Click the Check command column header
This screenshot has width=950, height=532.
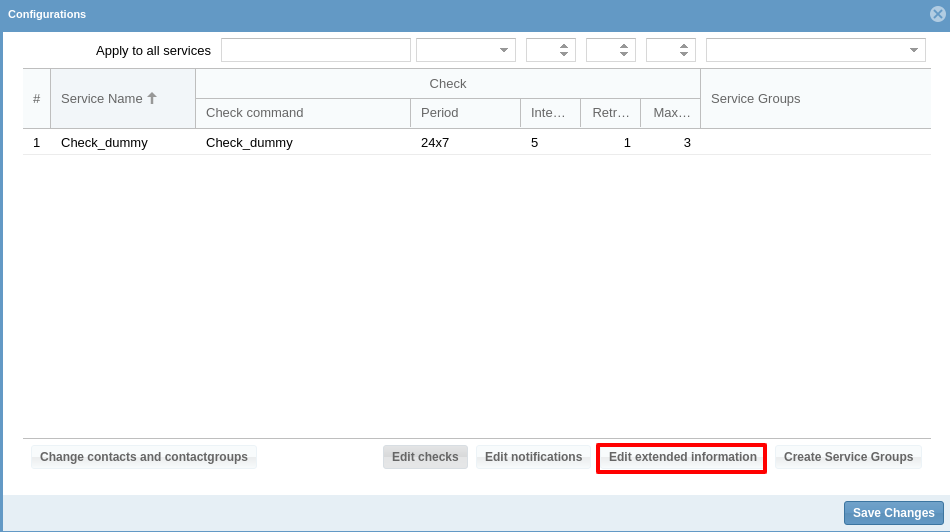[x=302, y=113]
